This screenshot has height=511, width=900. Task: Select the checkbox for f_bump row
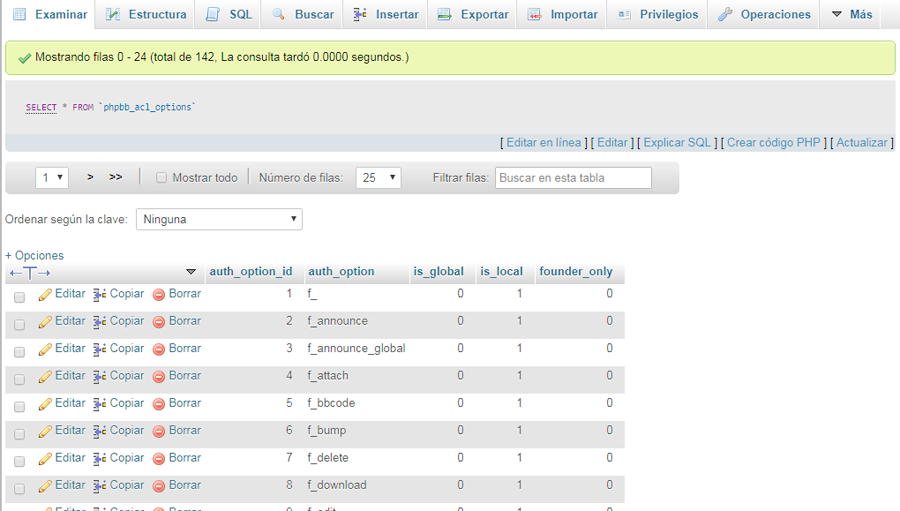[x=19, y=433]
